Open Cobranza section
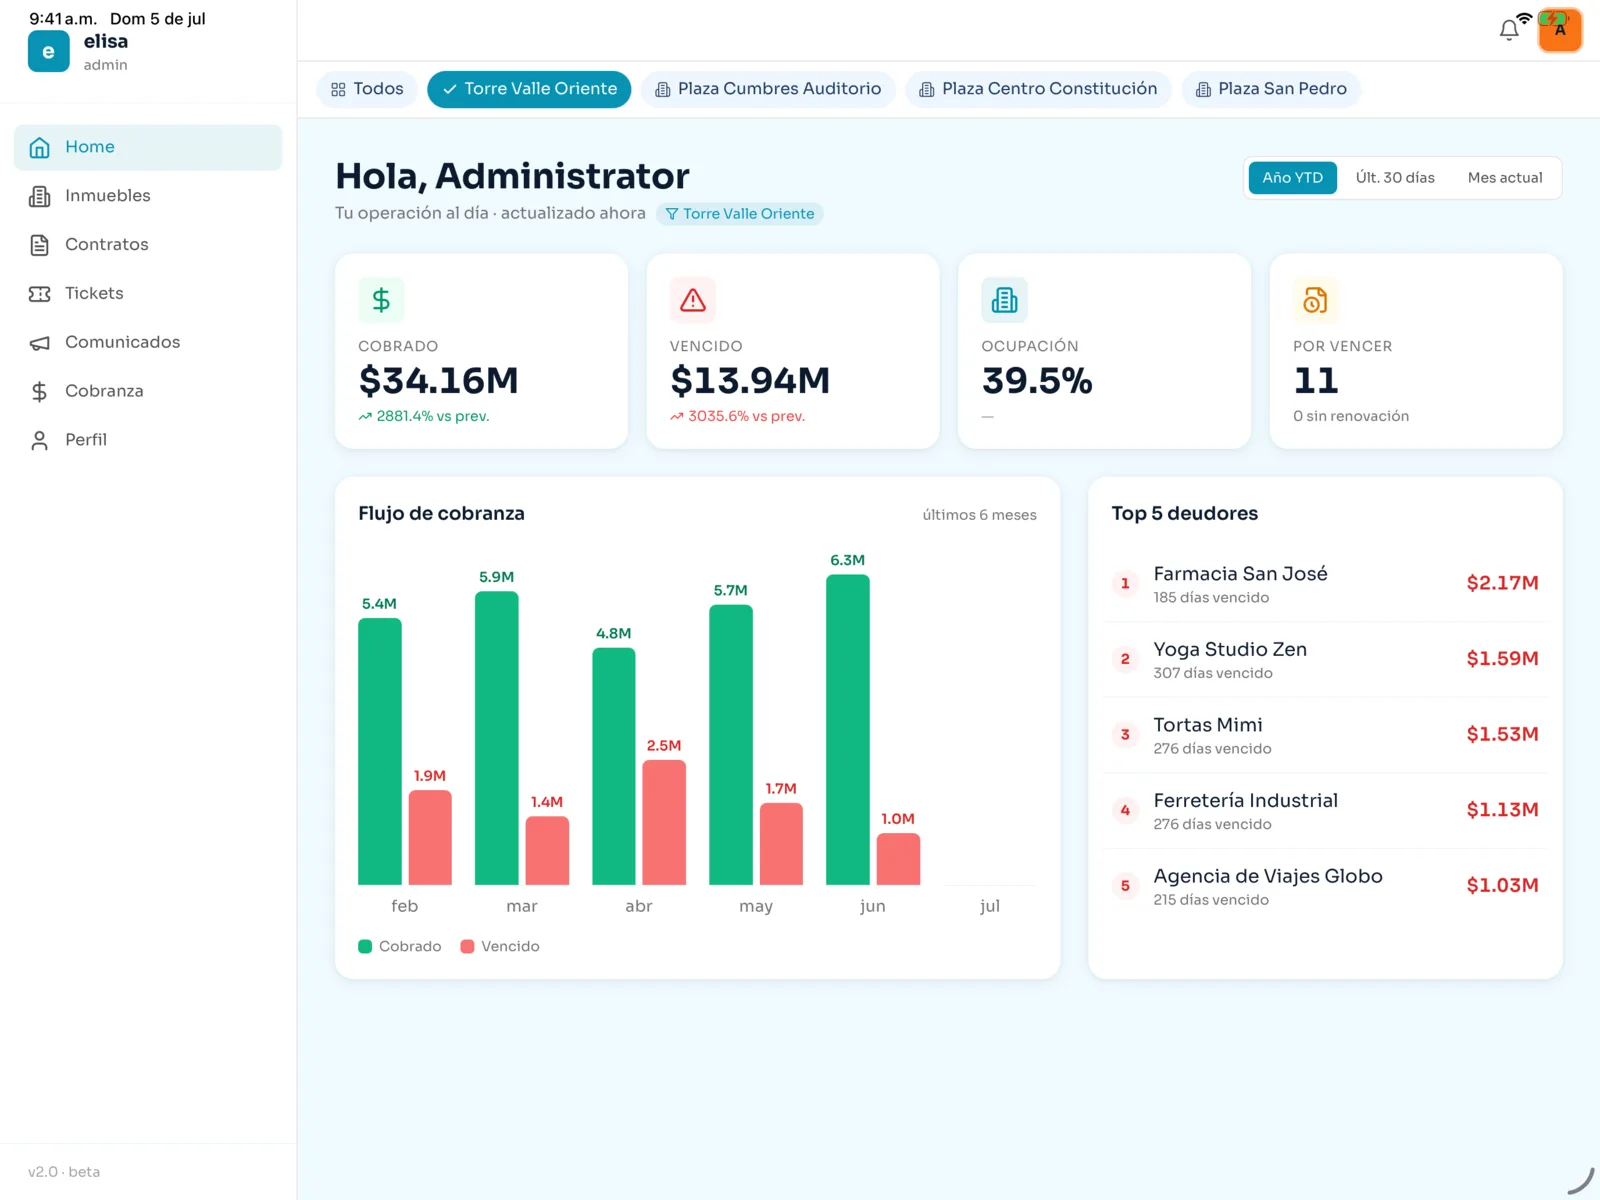Image resolution: width=1600 pixels, height=1200 pixels. pos(148,392)
